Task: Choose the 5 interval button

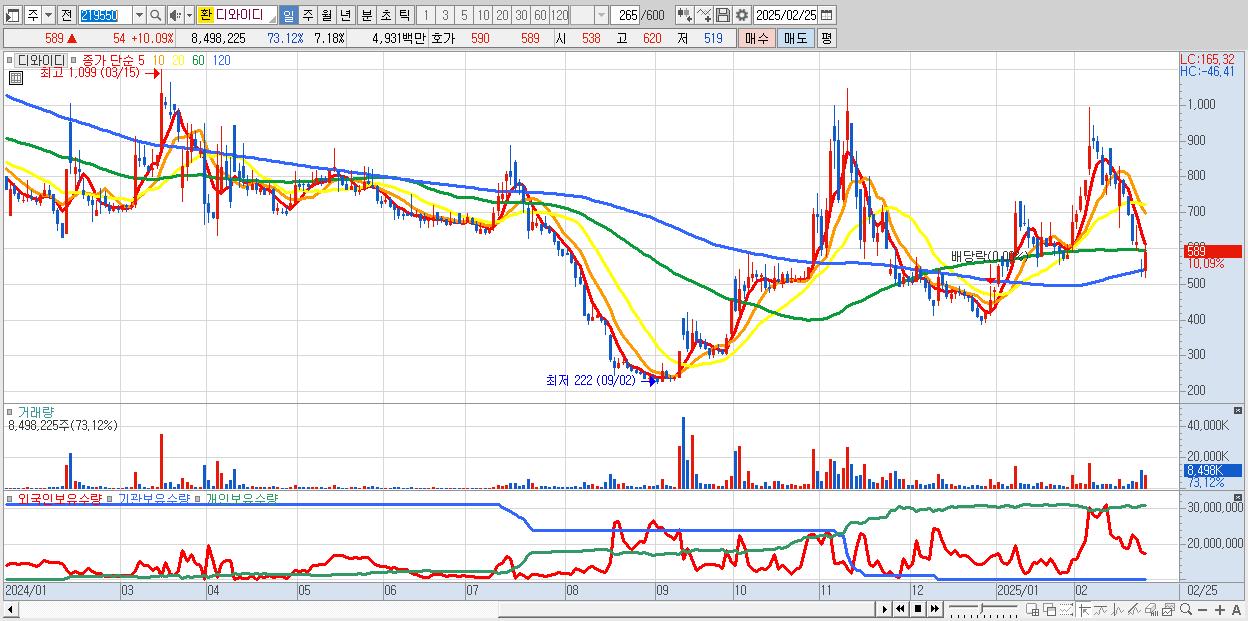Action: pos(464,15)
